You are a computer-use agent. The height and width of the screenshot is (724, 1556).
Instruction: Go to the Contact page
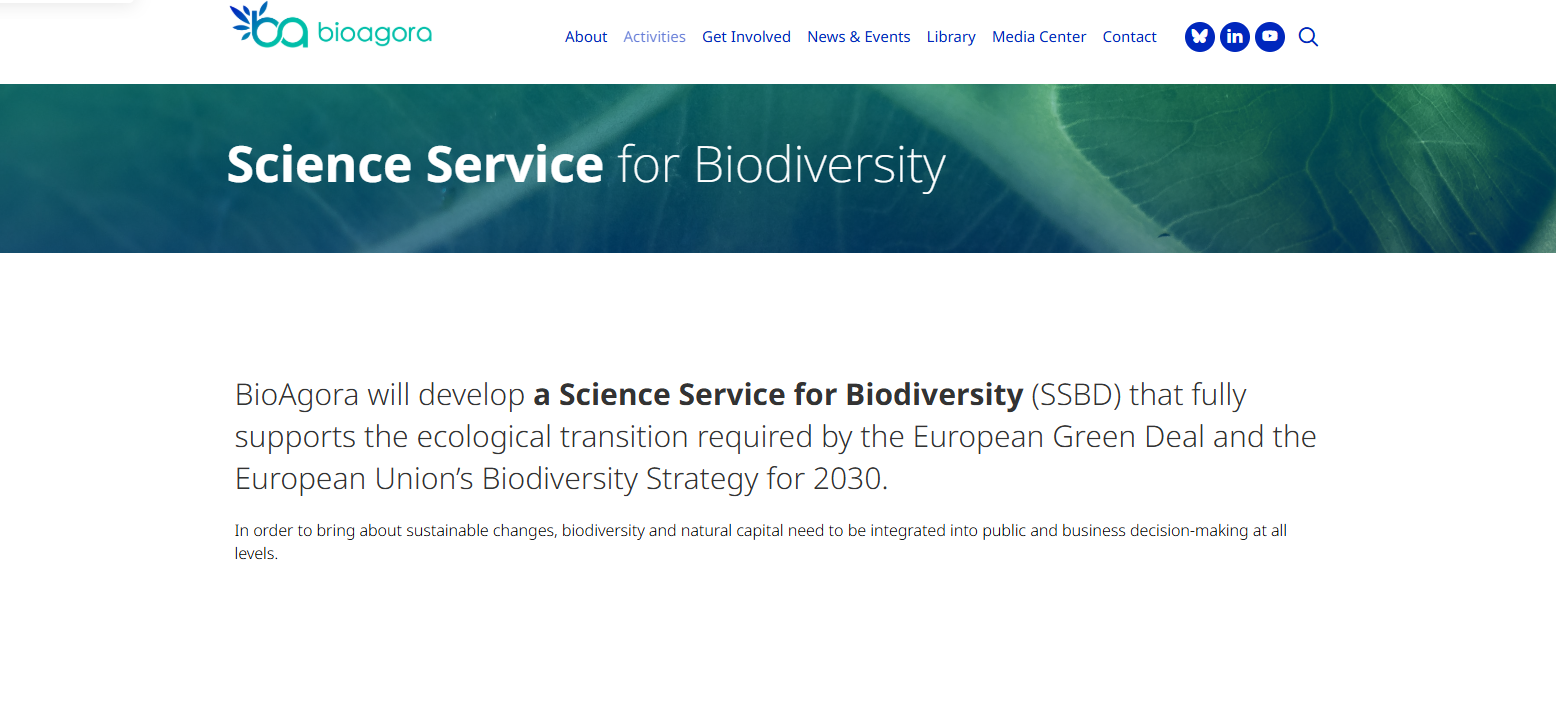click(1129, 37)
